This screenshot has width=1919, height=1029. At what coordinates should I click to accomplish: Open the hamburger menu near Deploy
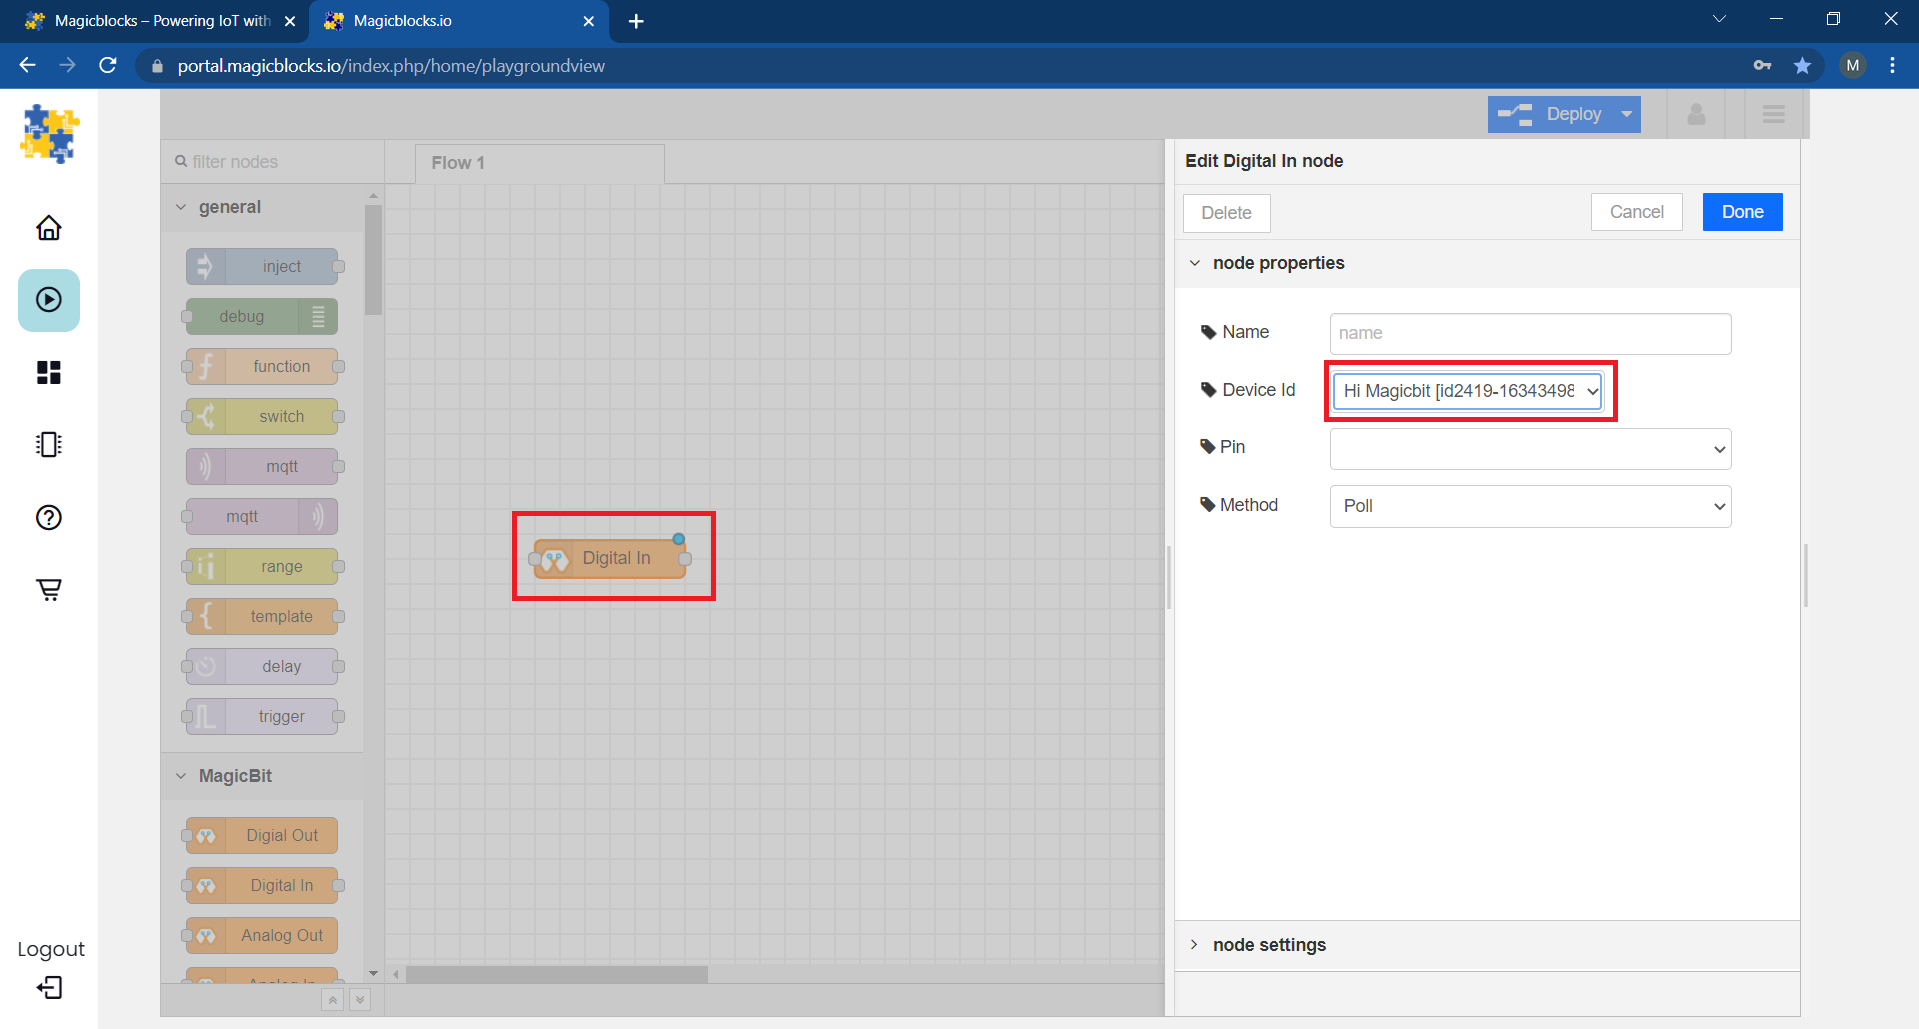tap(1773, 113)
